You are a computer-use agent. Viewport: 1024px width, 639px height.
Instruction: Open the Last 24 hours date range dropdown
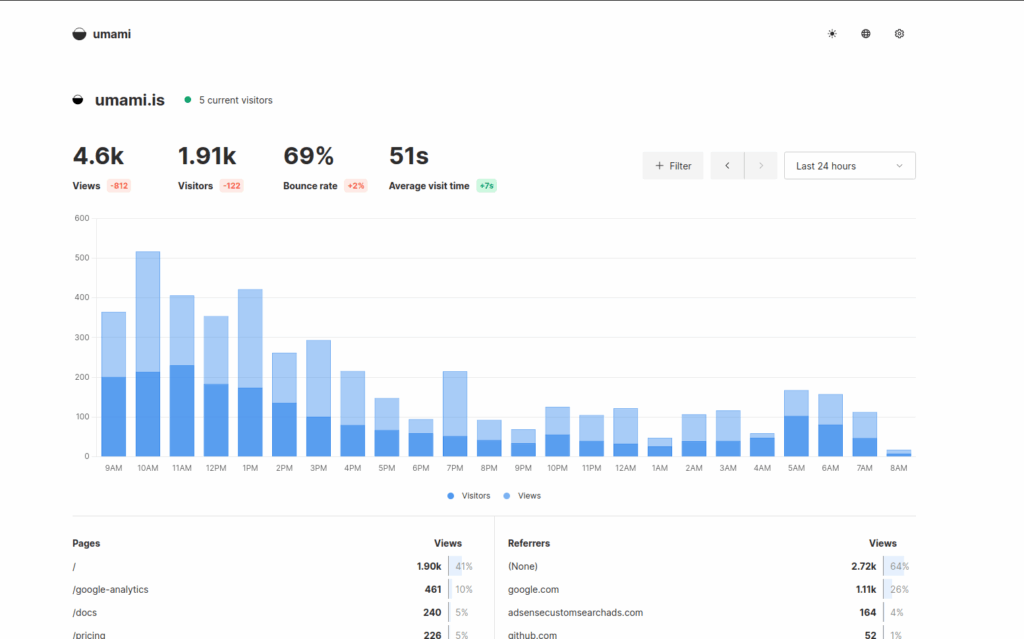849,166
